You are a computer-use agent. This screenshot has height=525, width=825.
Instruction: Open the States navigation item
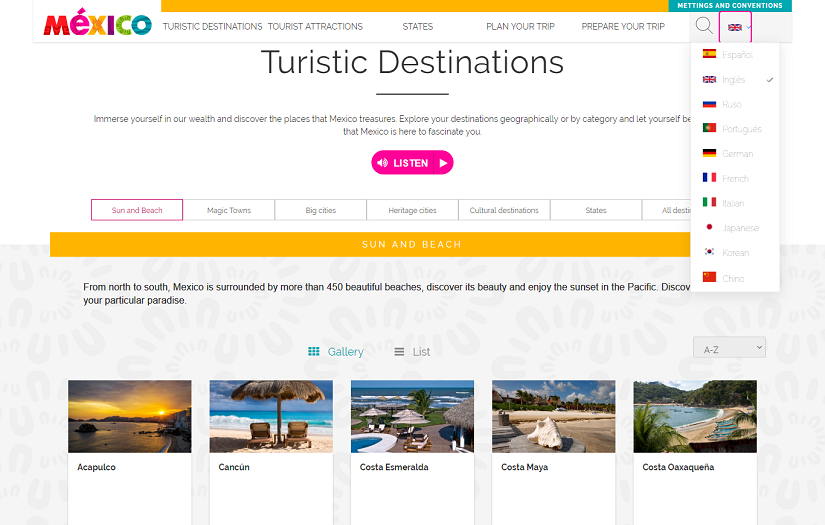[418, 26]
